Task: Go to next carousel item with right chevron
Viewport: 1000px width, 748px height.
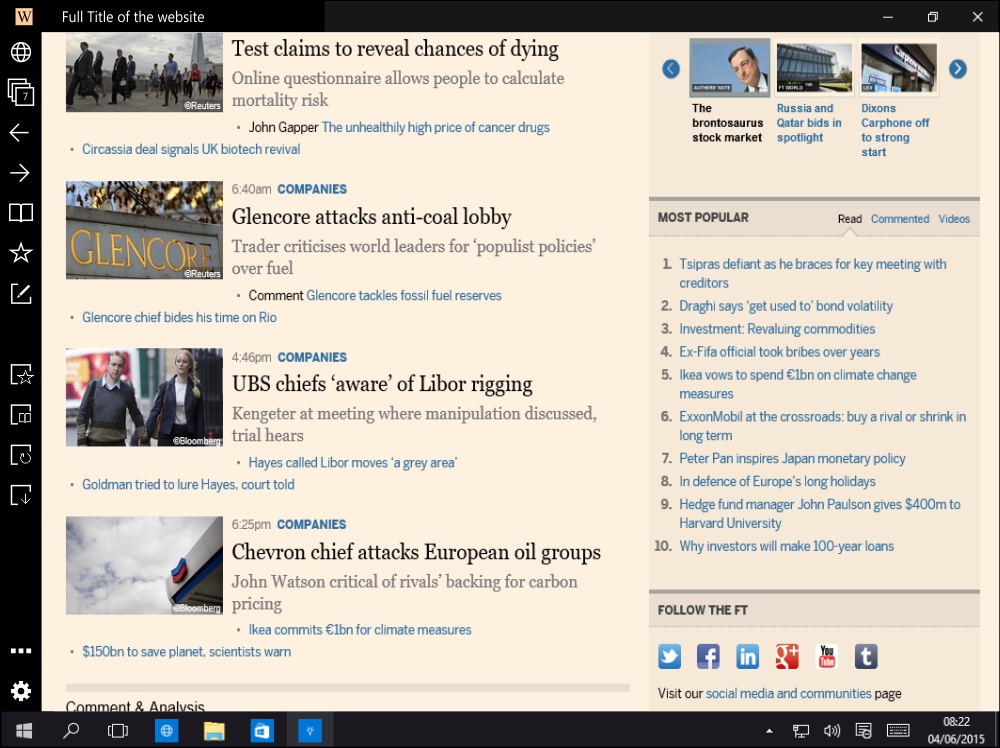Action: [958, 69]
